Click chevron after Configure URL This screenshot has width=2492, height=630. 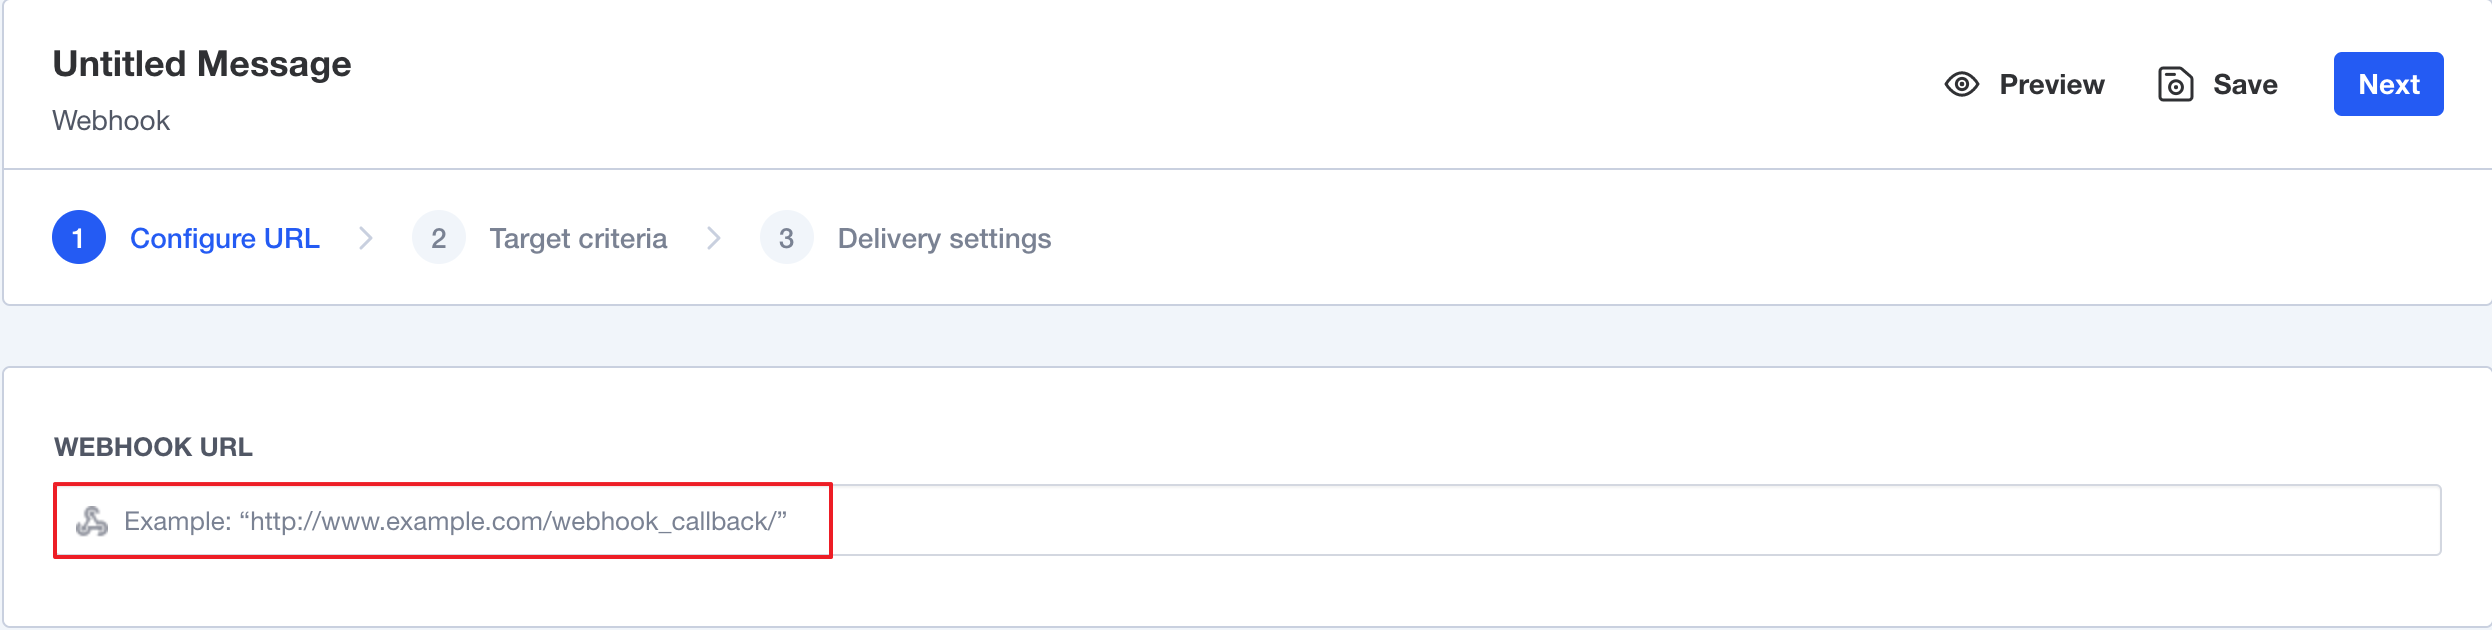tap(366, 238)
